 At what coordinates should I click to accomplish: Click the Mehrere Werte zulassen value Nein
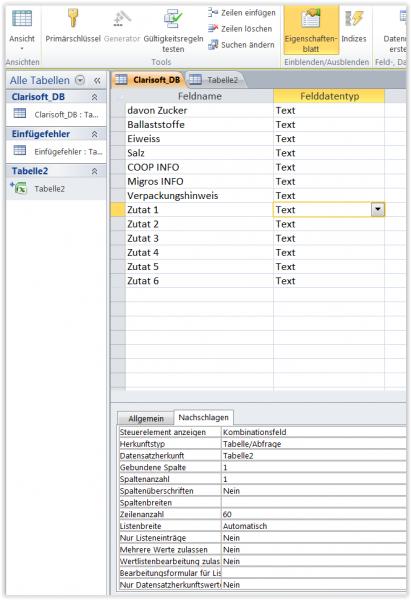pyautogui.click(x=313, y=549)
